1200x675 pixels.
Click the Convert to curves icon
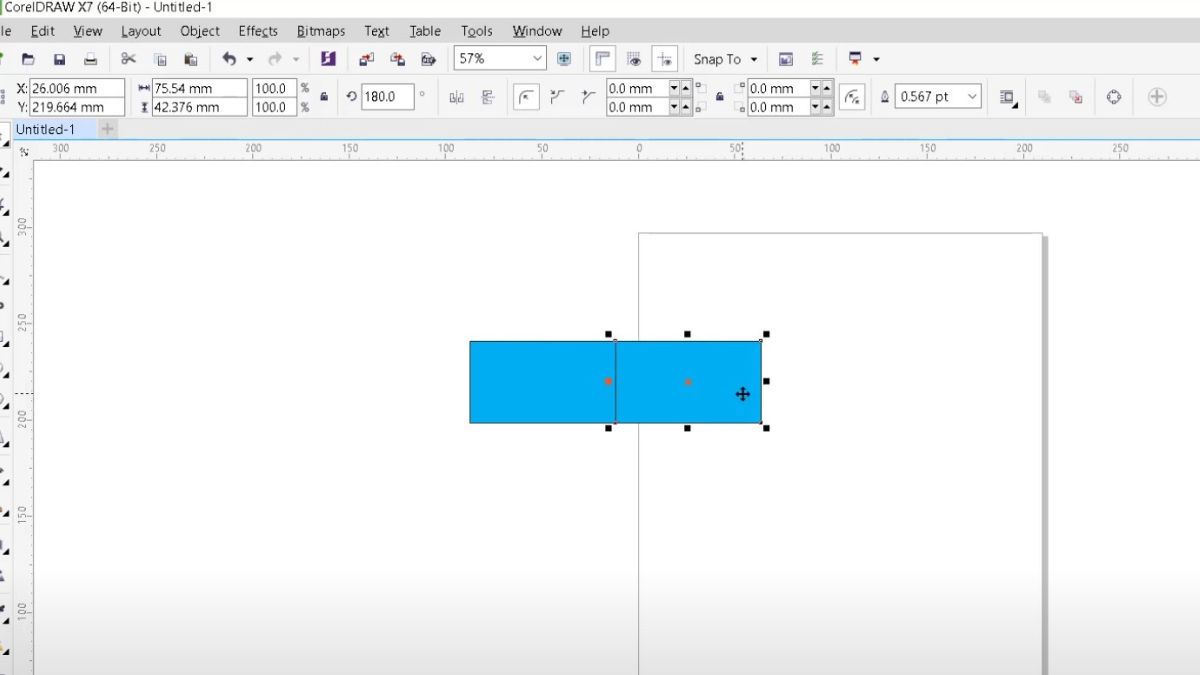coord(1114,97)
